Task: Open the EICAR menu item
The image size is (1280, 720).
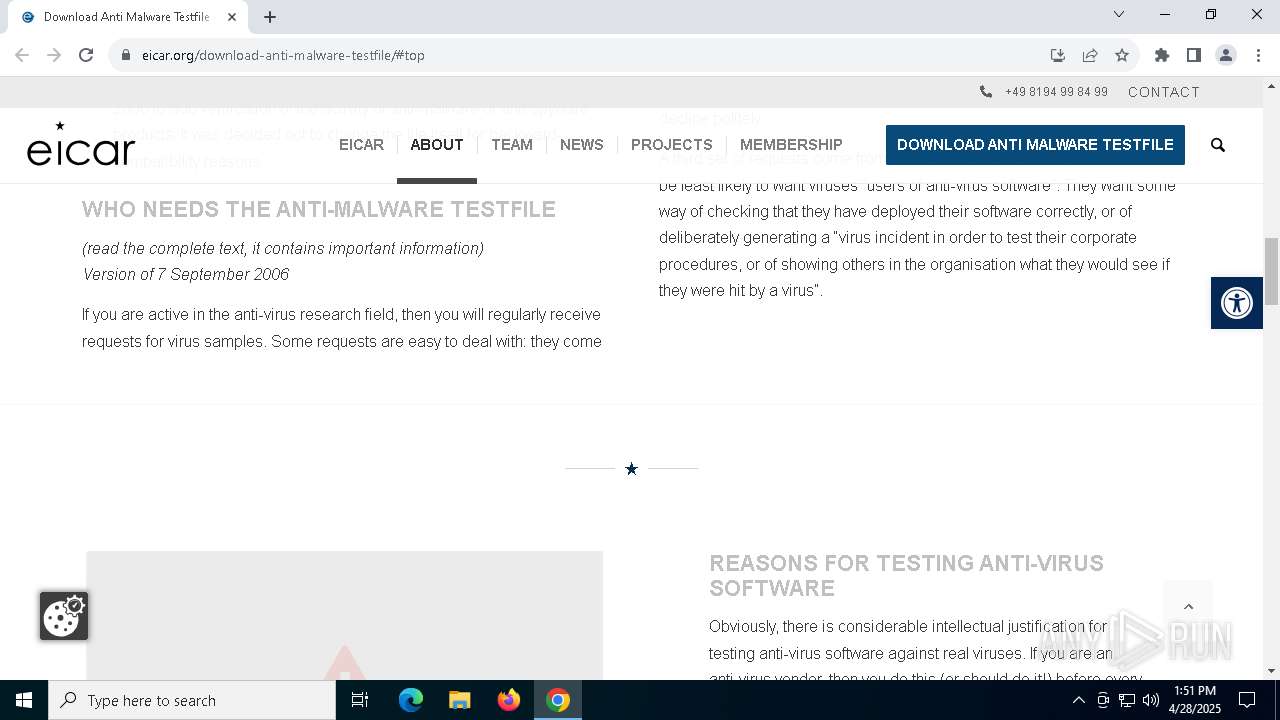Action: click(361, 145)
